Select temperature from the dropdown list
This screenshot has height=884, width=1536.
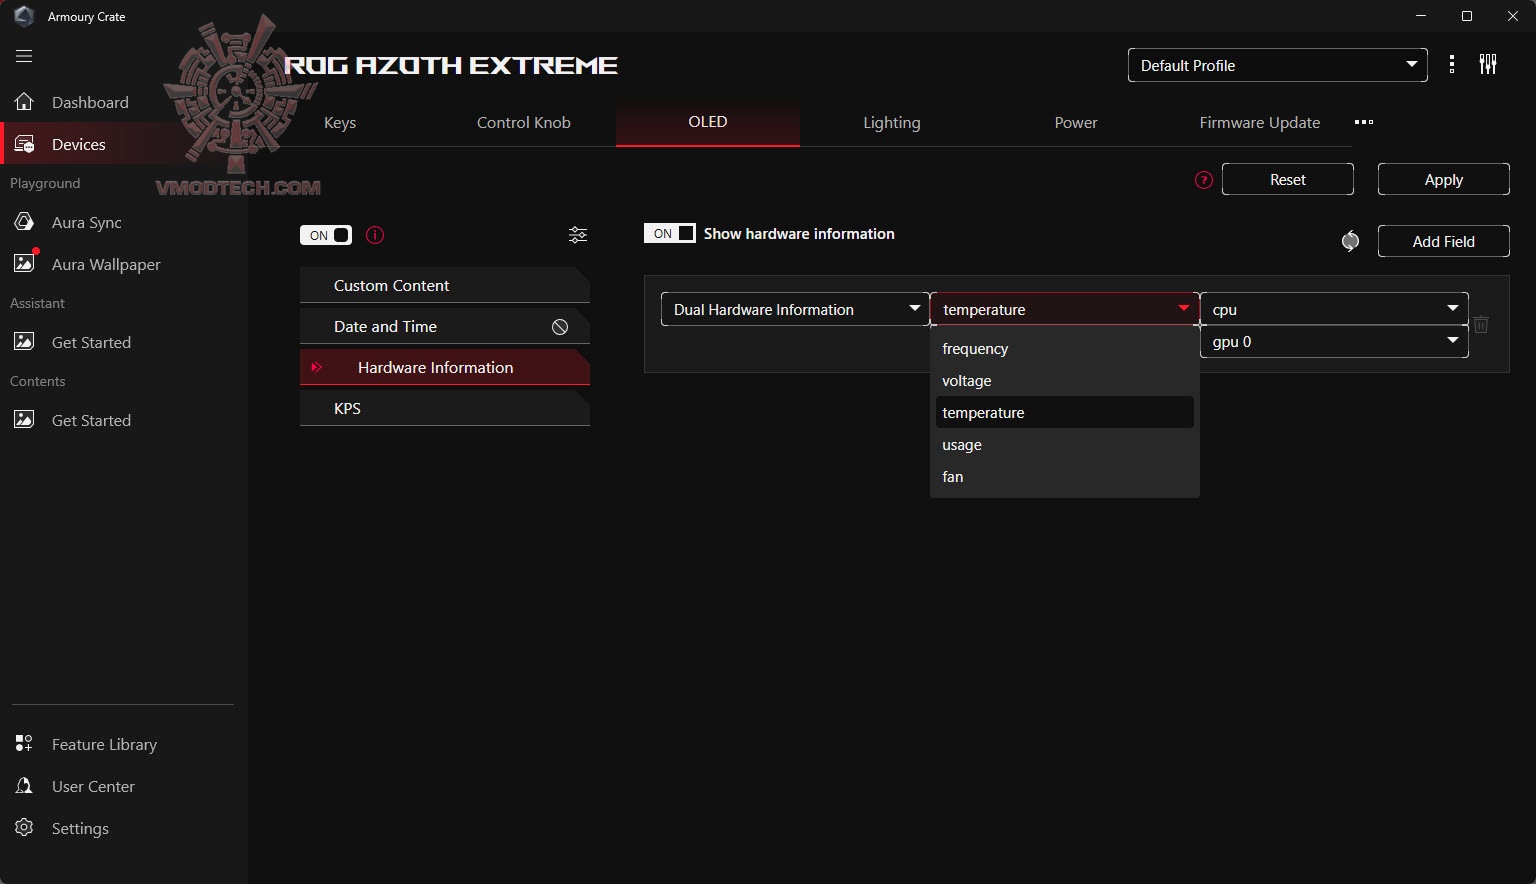tap(1065, 413)
